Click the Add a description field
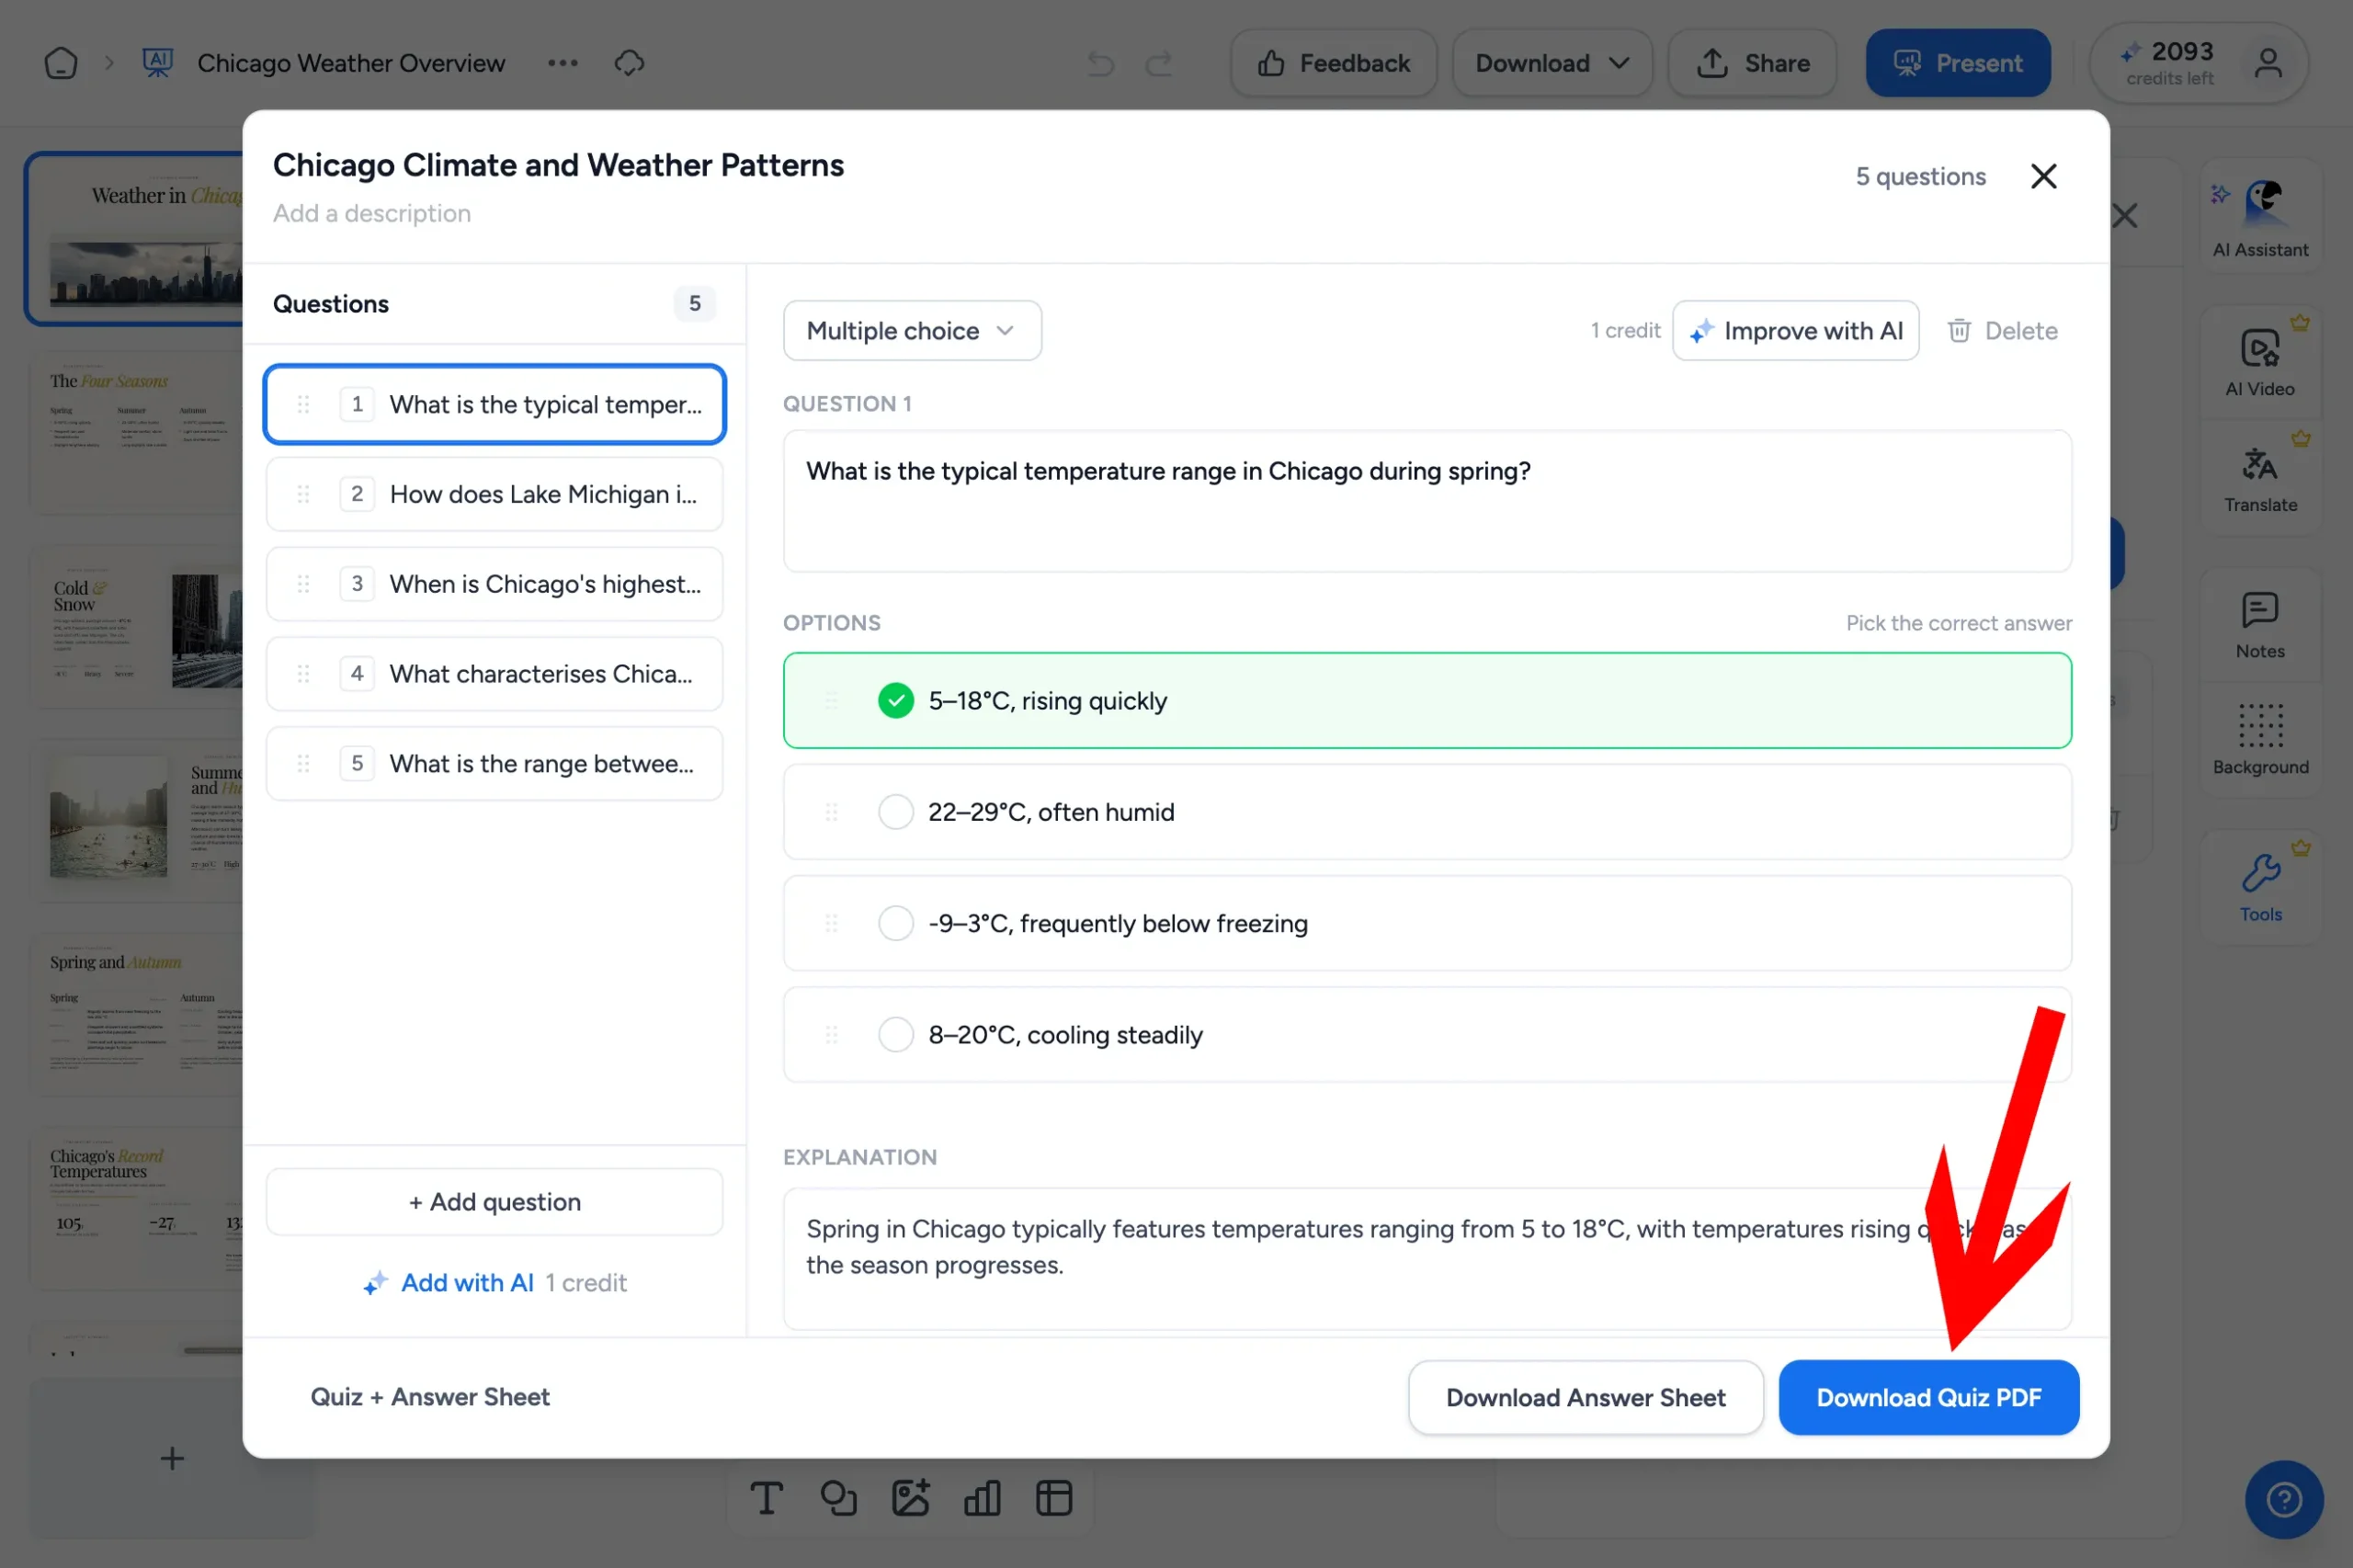Image resolution: width=2353 pixels, height=1568 pixels. pyautogui.click(x=372, y=213)
